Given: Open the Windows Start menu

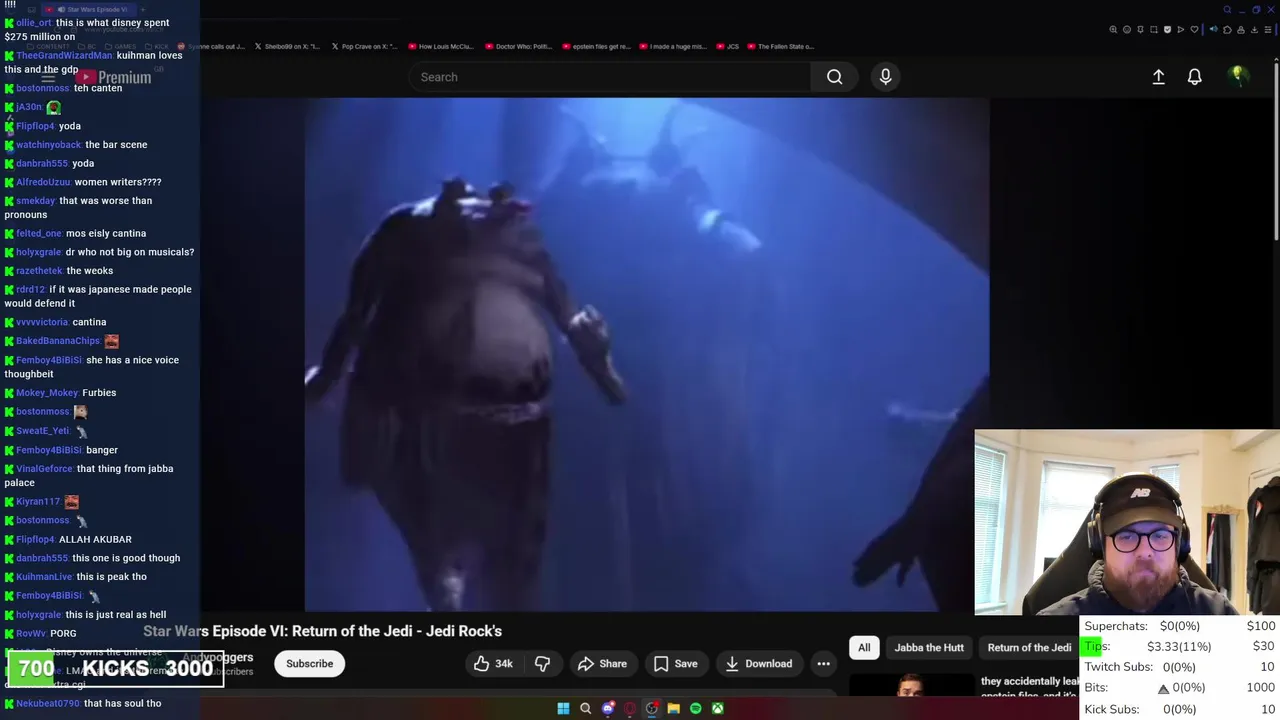Looking at the screenshot, I should (x=563, y=709).
